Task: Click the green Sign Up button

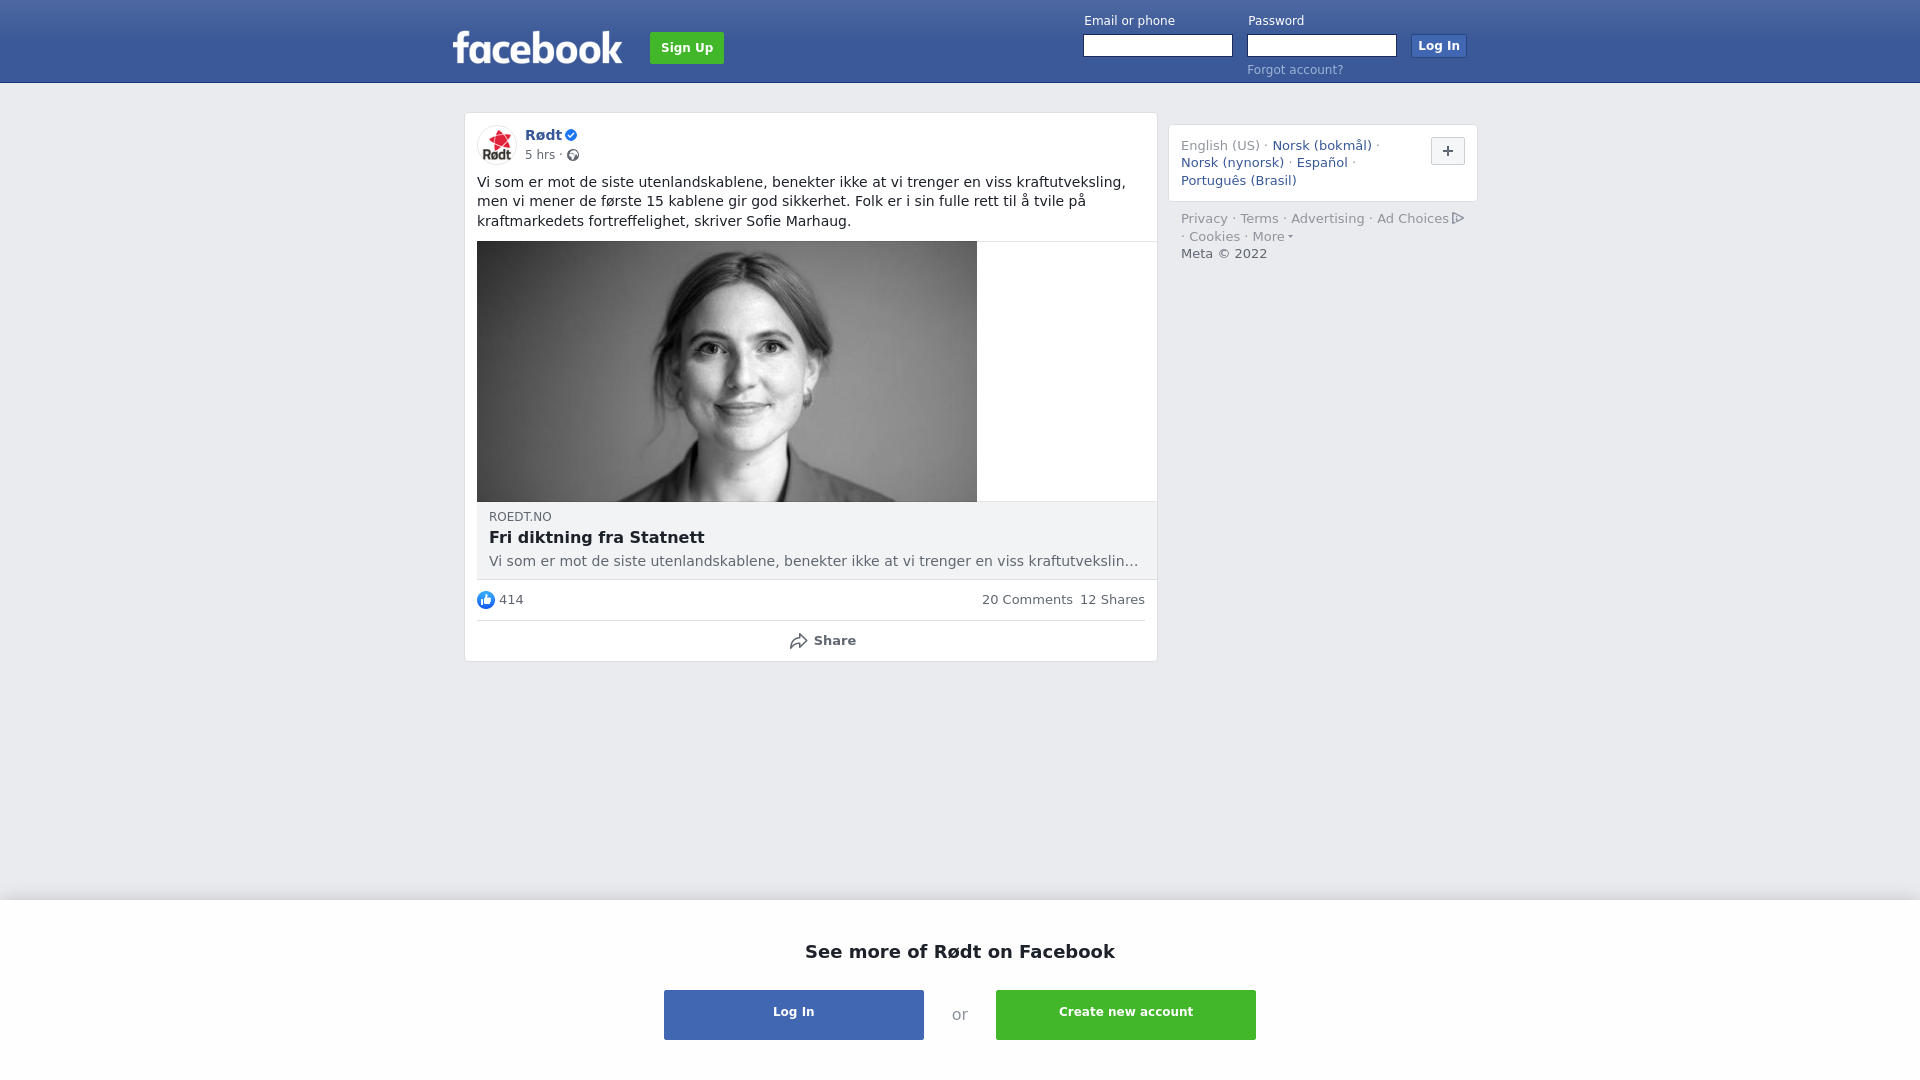Action: tap(687, 48)
